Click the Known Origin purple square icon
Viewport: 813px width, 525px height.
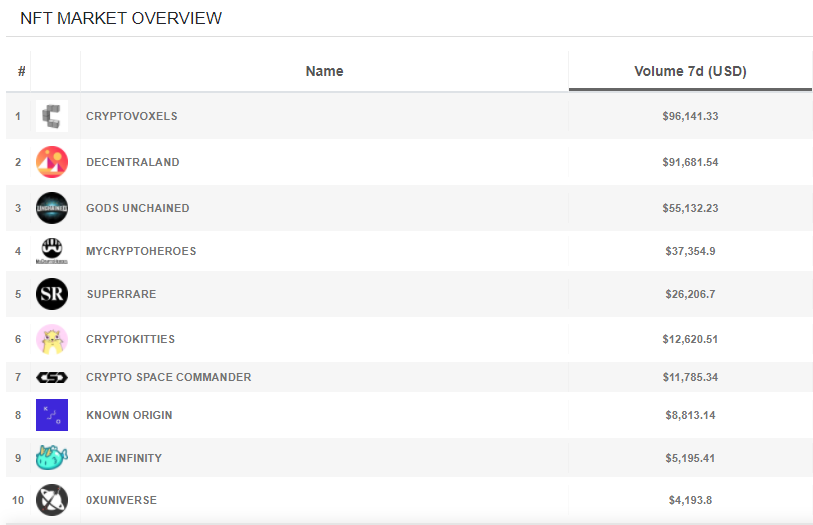(52, 415)
